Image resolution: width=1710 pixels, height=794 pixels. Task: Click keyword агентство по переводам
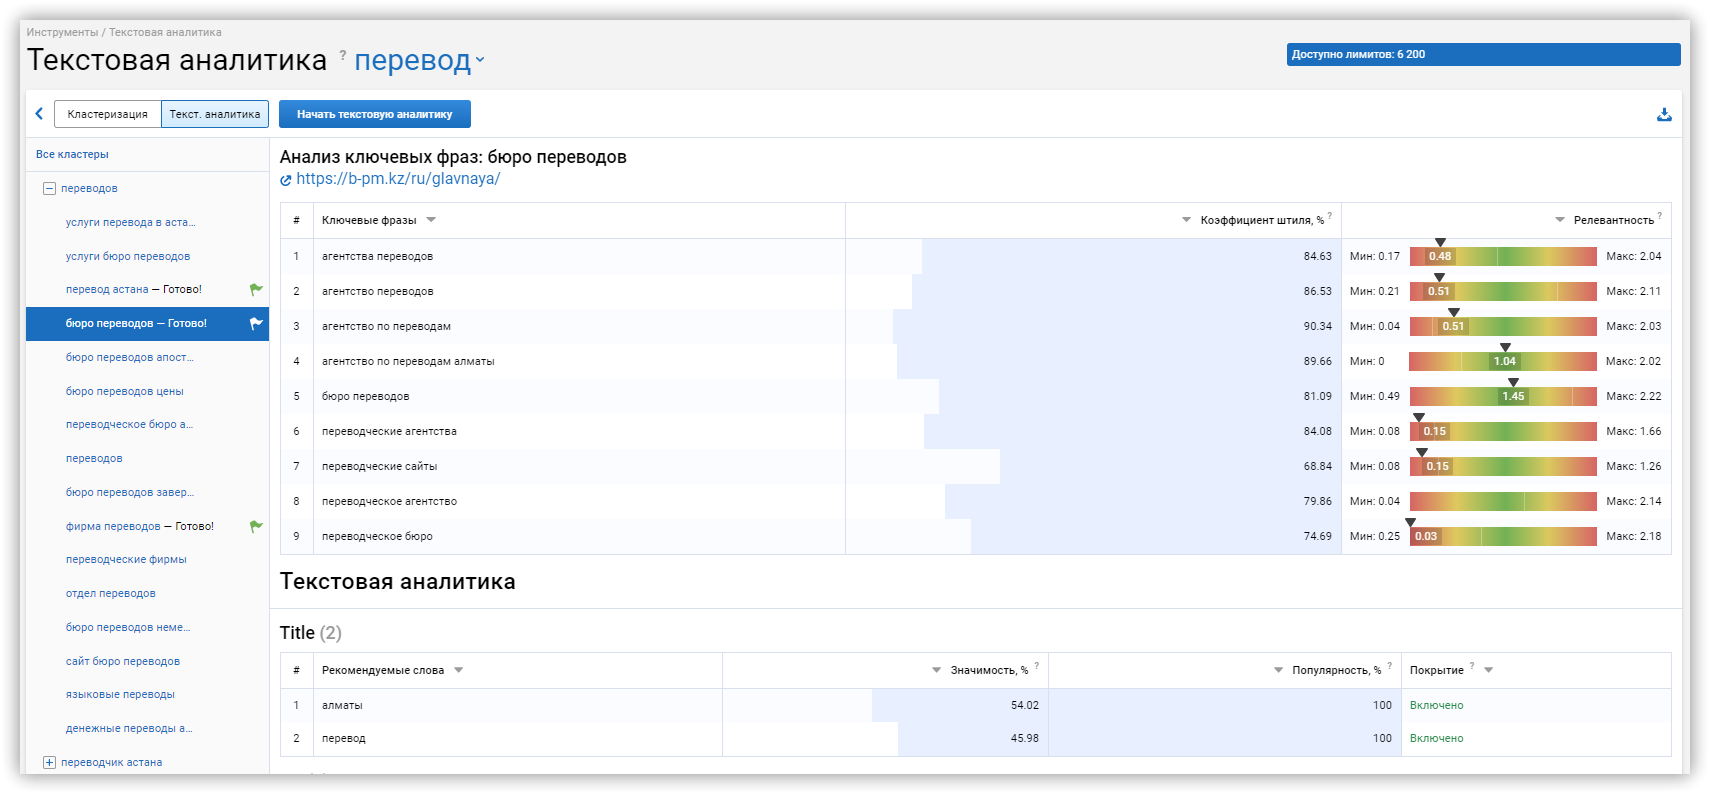point(386,326)
